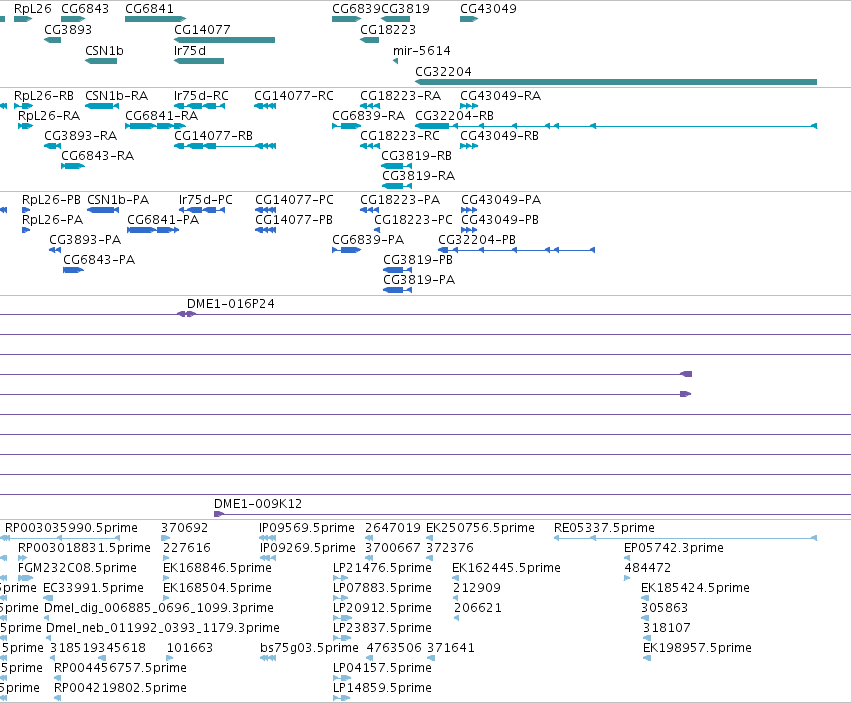This screenshot has width=851, height=703.
Task: Open the CG43049-RB transcript label
Action: point(499,136)
